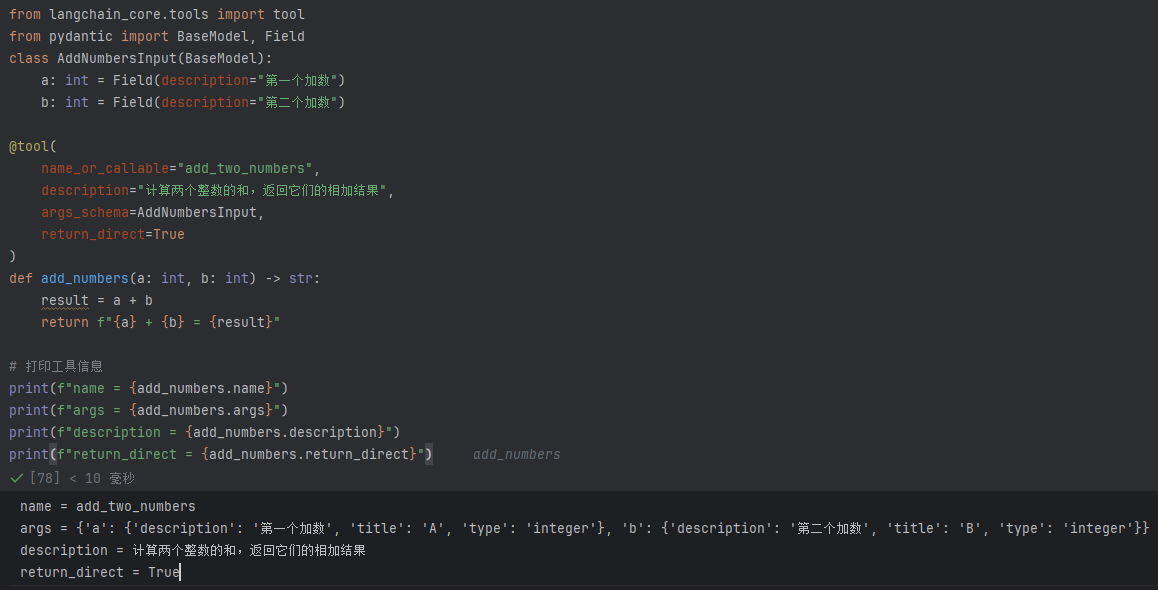This screenshot has height=590, width=1158.
Task: Click the grey add_numbers inlay hint
Action: point(516,454)
